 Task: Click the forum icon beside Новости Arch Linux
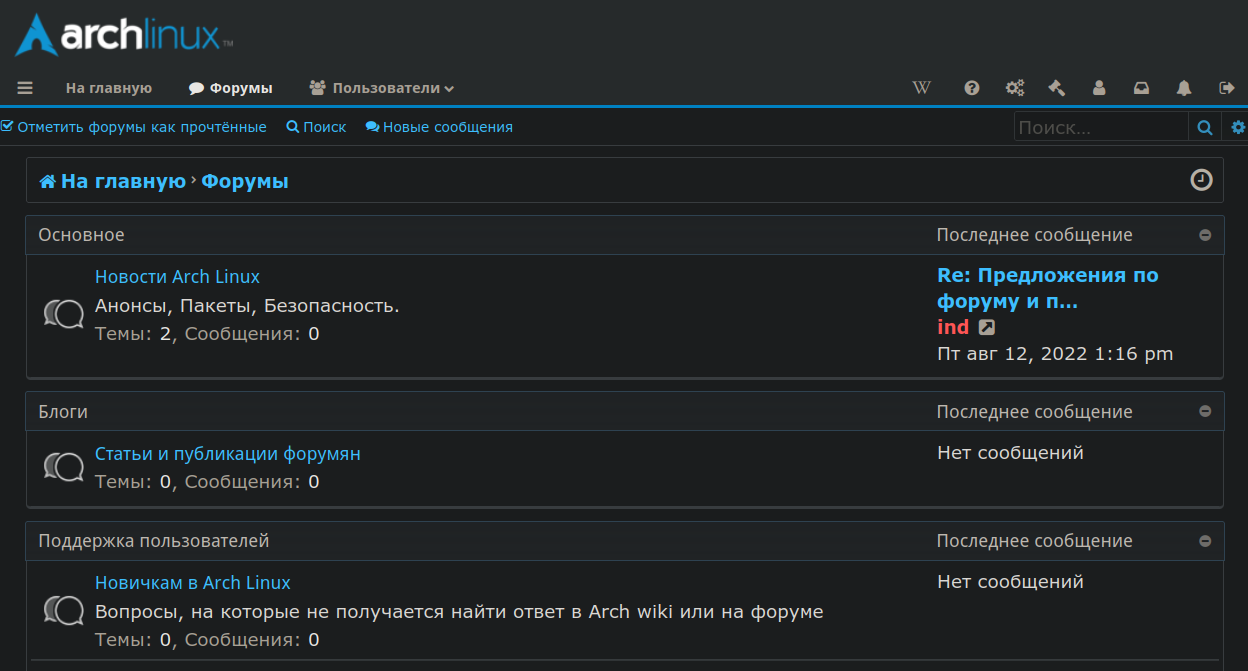[x=64, y=315]
